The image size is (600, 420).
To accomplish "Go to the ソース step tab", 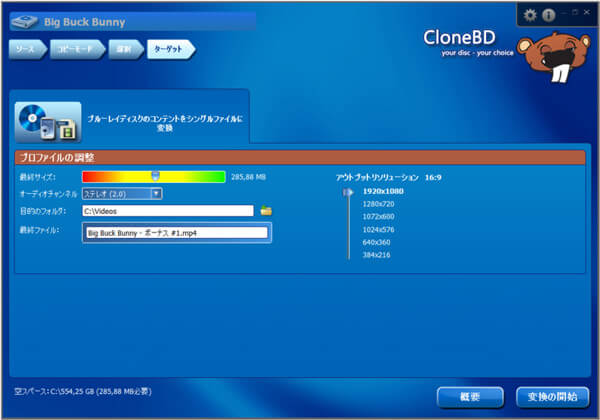I will click(x=27, y=49).
